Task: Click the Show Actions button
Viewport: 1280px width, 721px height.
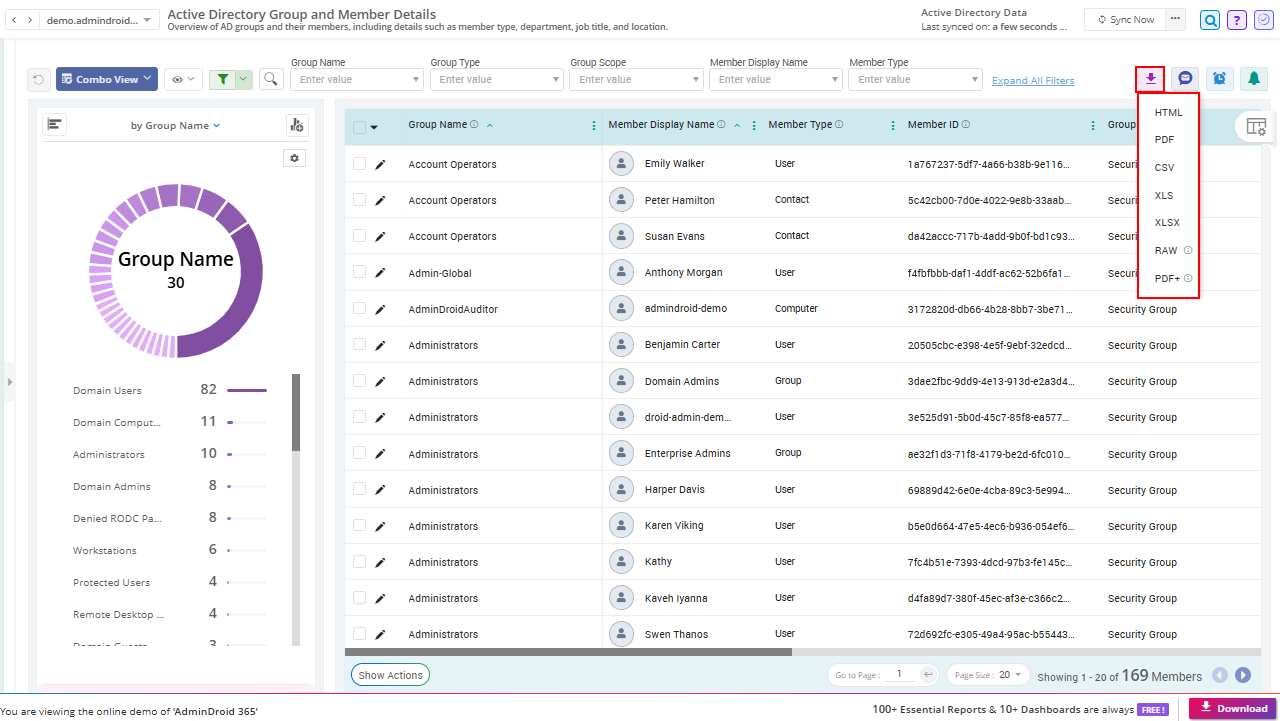Action: coord(390,675)
